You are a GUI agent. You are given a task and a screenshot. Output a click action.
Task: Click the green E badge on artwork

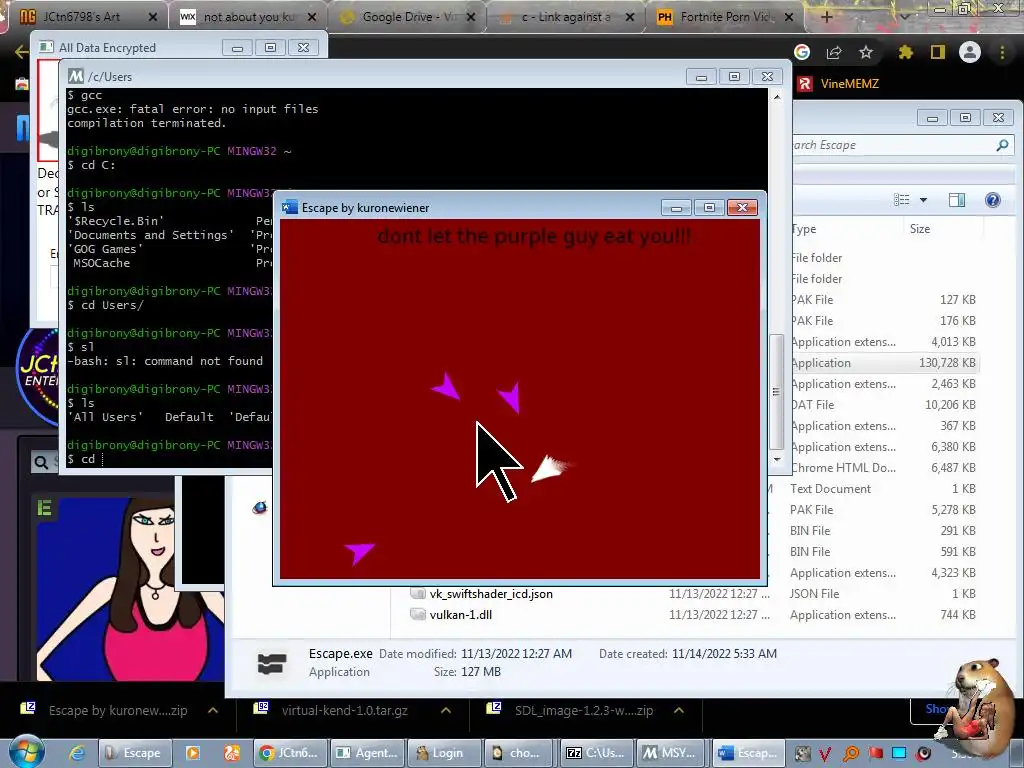point(44,507)
